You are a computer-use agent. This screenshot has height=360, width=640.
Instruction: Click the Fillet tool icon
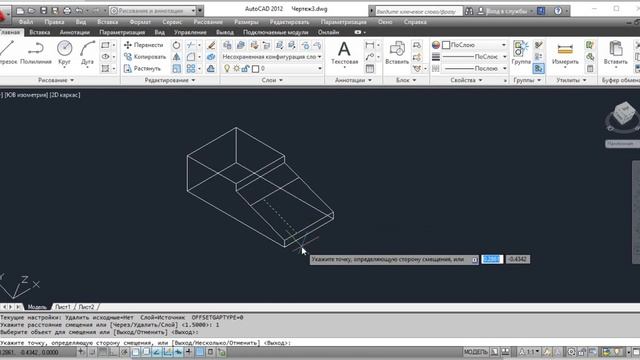[x=191, y=57]
